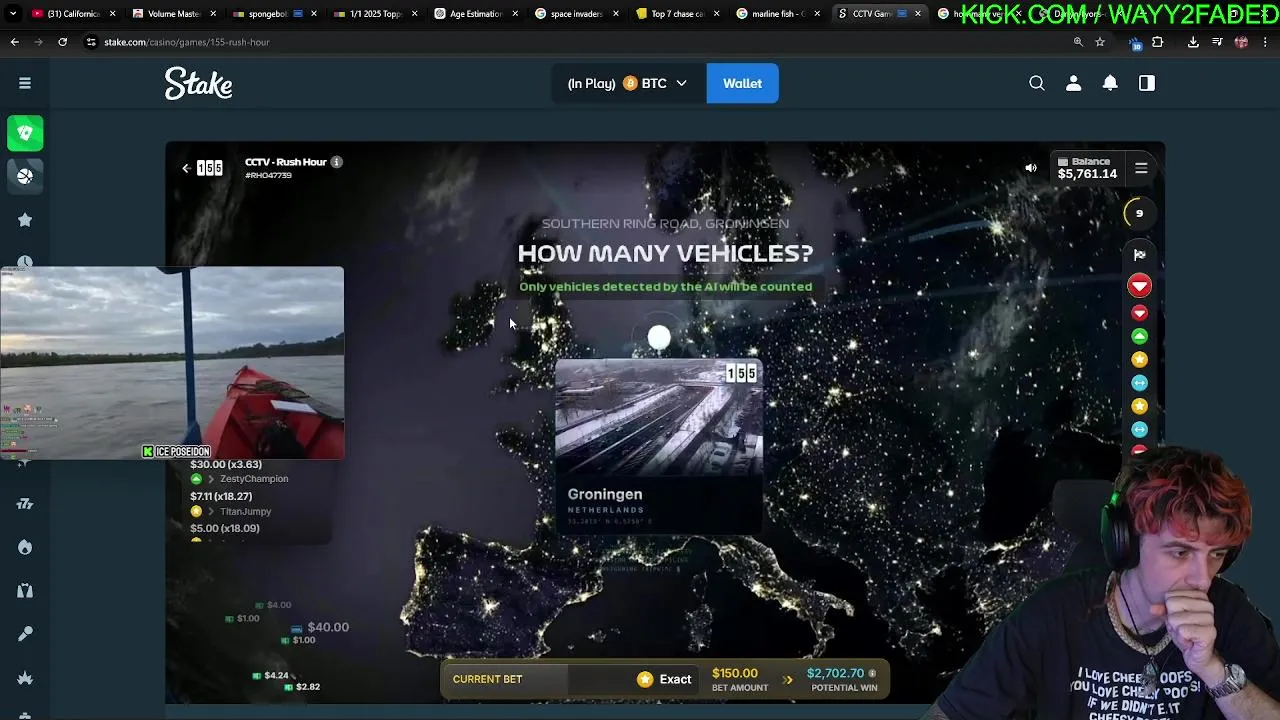Open the flame Hot games sidebar icon
Screen dimensions: 1280x720
[25, 547]
